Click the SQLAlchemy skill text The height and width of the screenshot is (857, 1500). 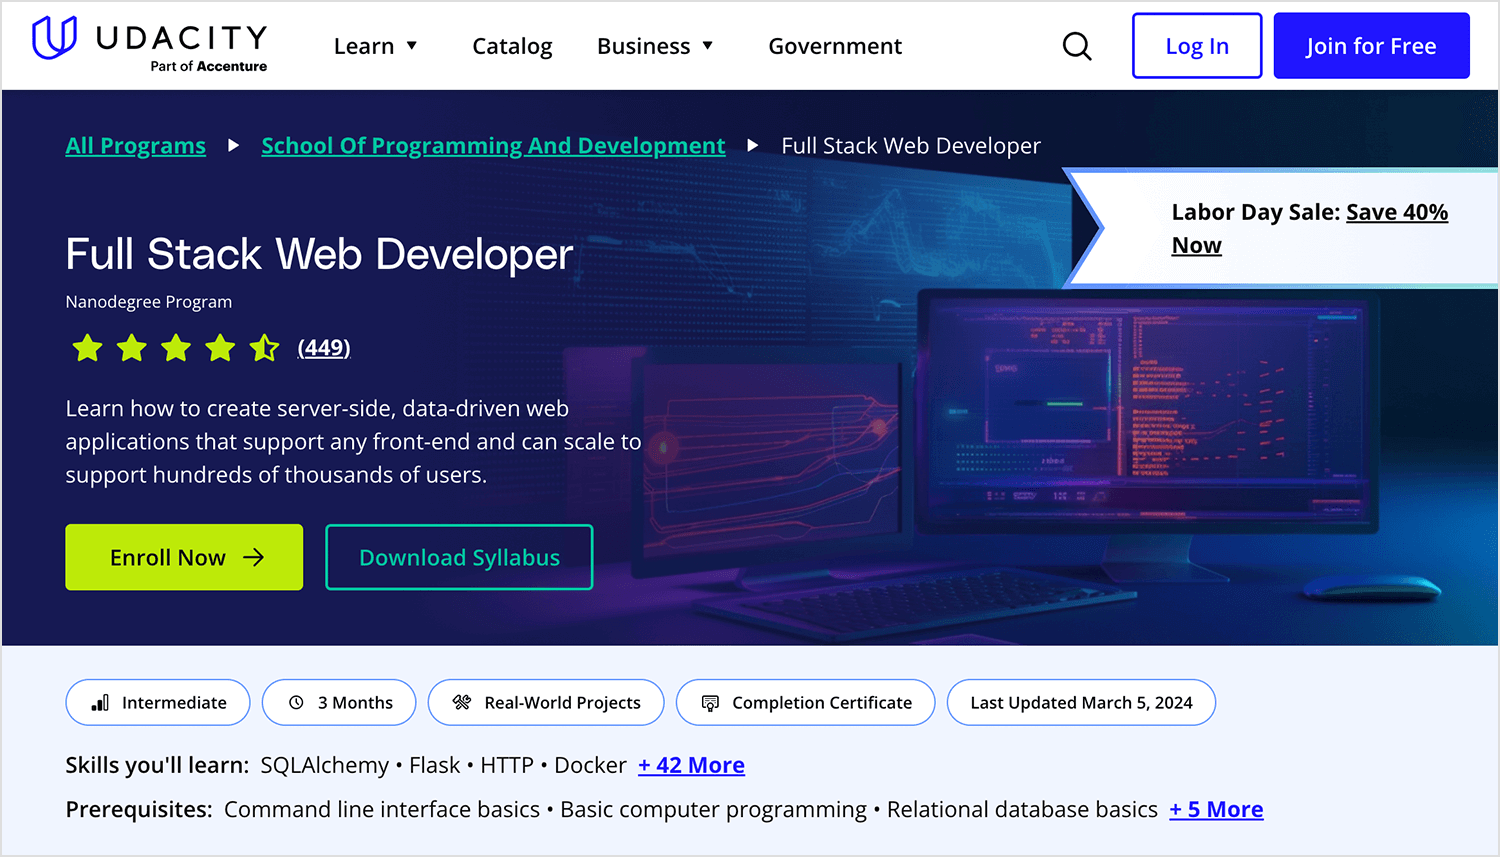(325, 765)
